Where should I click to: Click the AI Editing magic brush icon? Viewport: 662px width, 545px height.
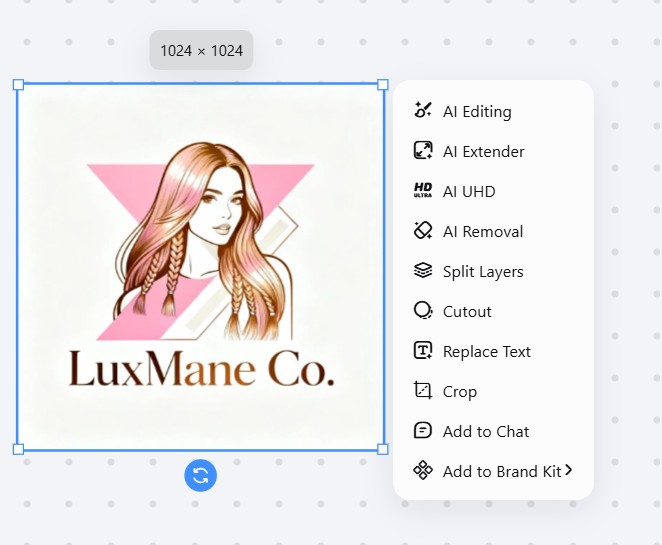point(422,111)
